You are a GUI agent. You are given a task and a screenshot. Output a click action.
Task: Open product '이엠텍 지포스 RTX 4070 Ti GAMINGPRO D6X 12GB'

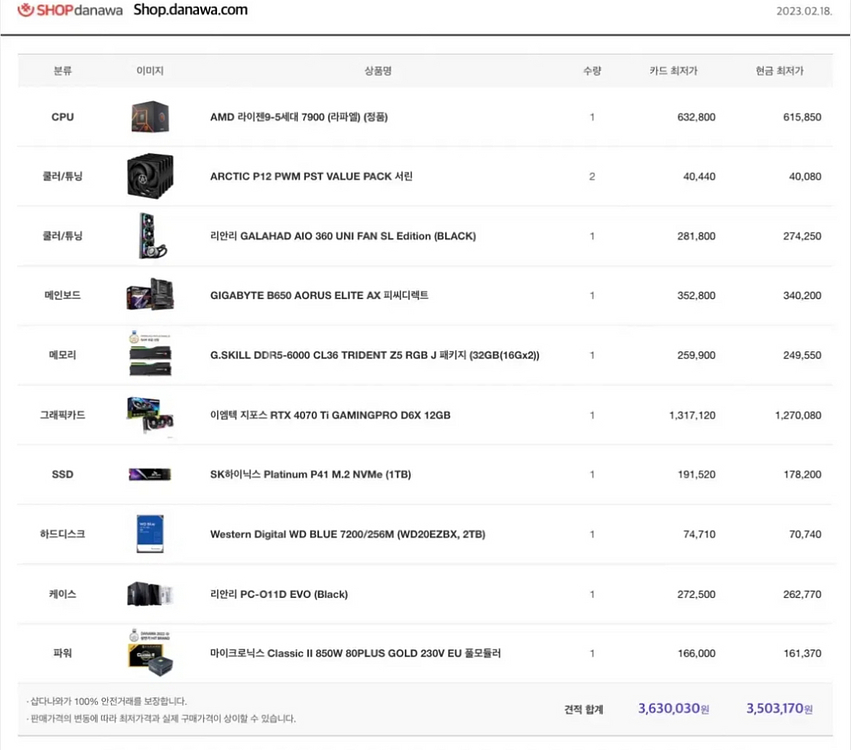pyautogui.click(x=331, y=415)
